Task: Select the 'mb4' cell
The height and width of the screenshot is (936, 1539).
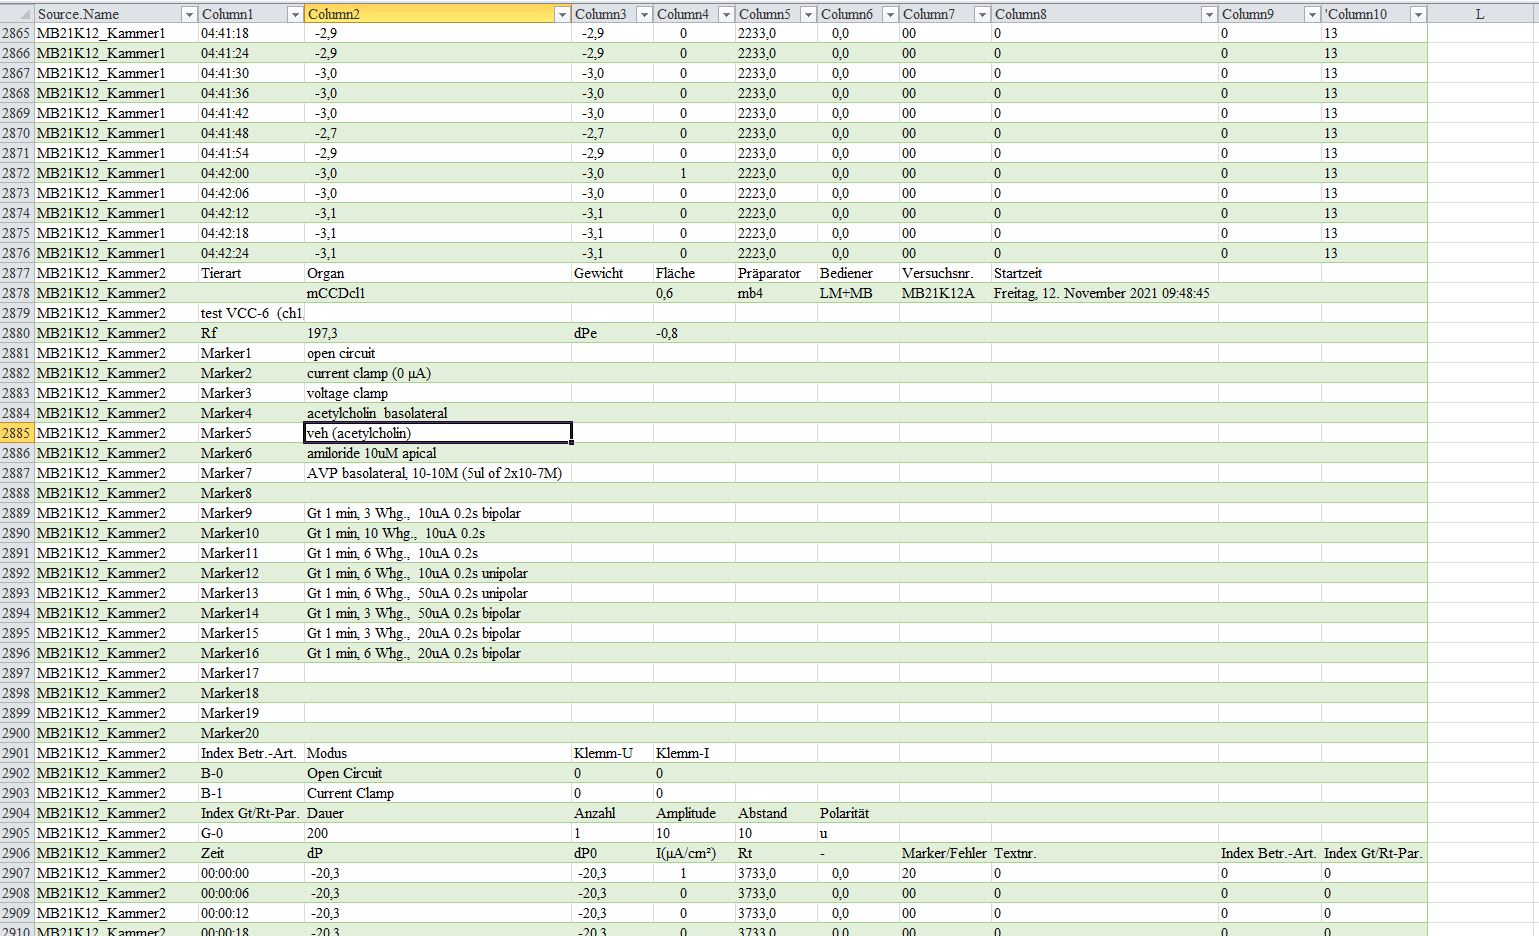Action: tap(776, 293)
